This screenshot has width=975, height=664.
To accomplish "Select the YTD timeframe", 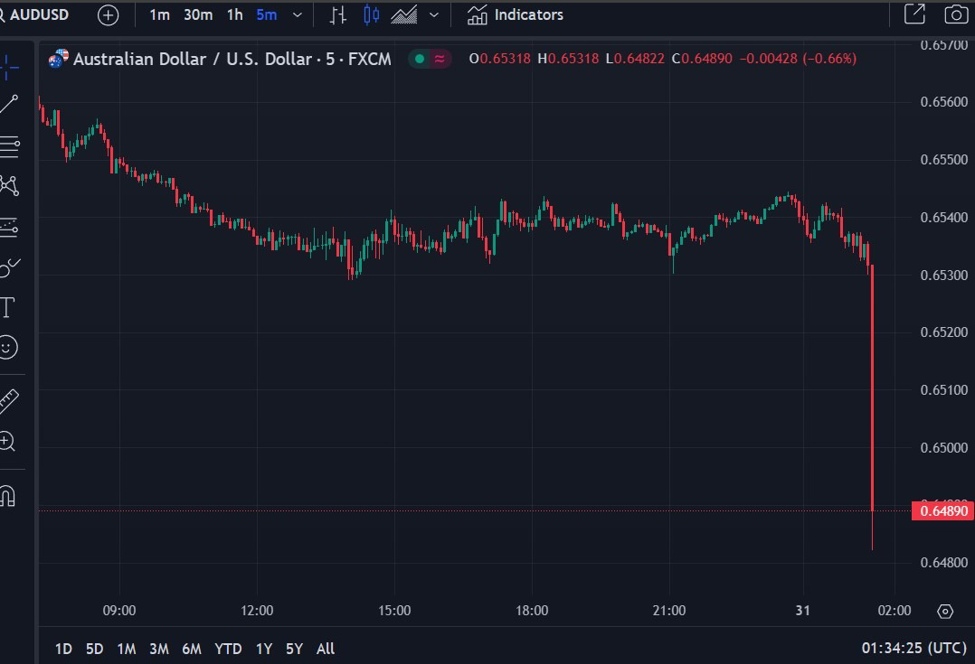I will click(x=228, y=648).
